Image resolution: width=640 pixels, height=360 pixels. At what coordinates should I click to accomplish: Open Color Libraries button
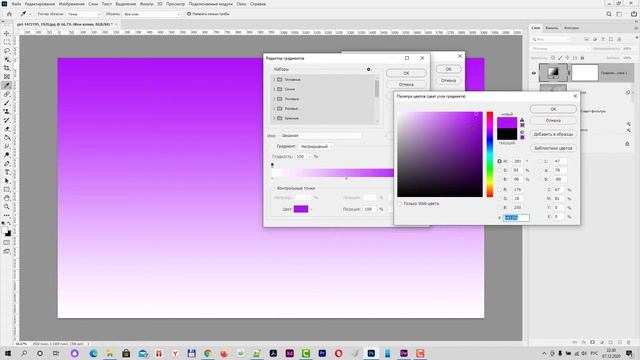[x=553, y=148]
